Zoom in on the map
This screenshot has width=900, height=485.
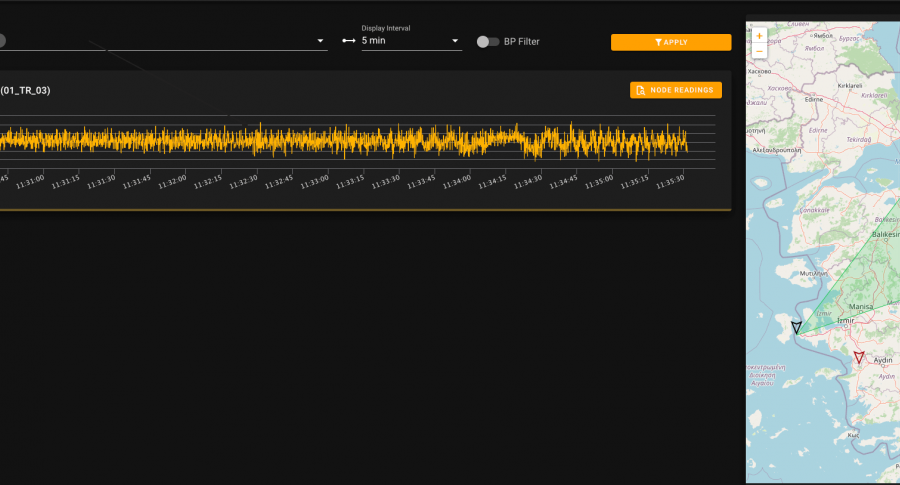click(x=759, y=35)
